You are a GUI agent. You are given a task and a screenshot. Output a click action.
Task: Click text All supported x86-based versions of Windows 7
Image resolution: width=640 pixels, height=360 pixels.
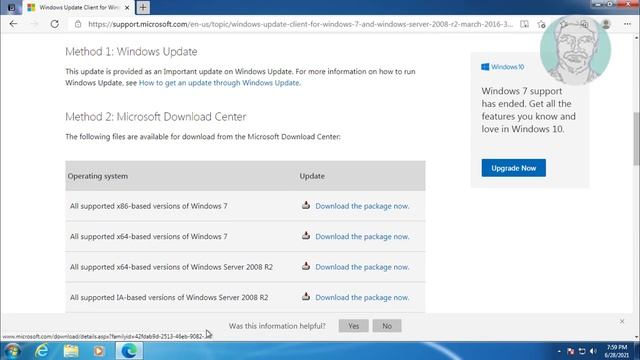[x=149, y=206]
